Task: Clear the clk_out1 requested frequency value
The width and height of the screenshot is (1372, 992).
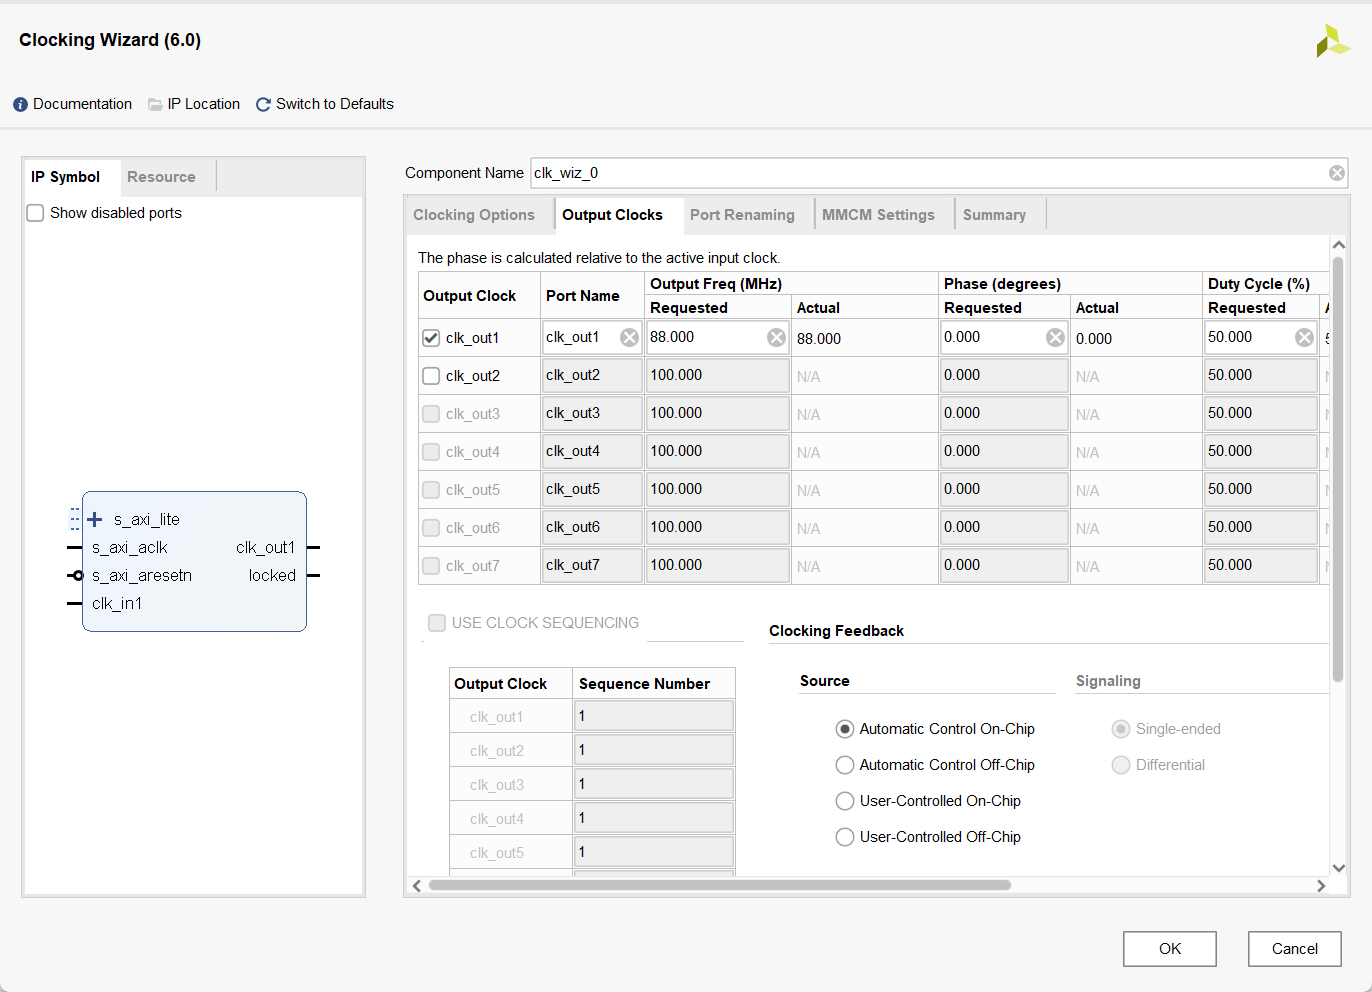Action: [x=776, y=338]
